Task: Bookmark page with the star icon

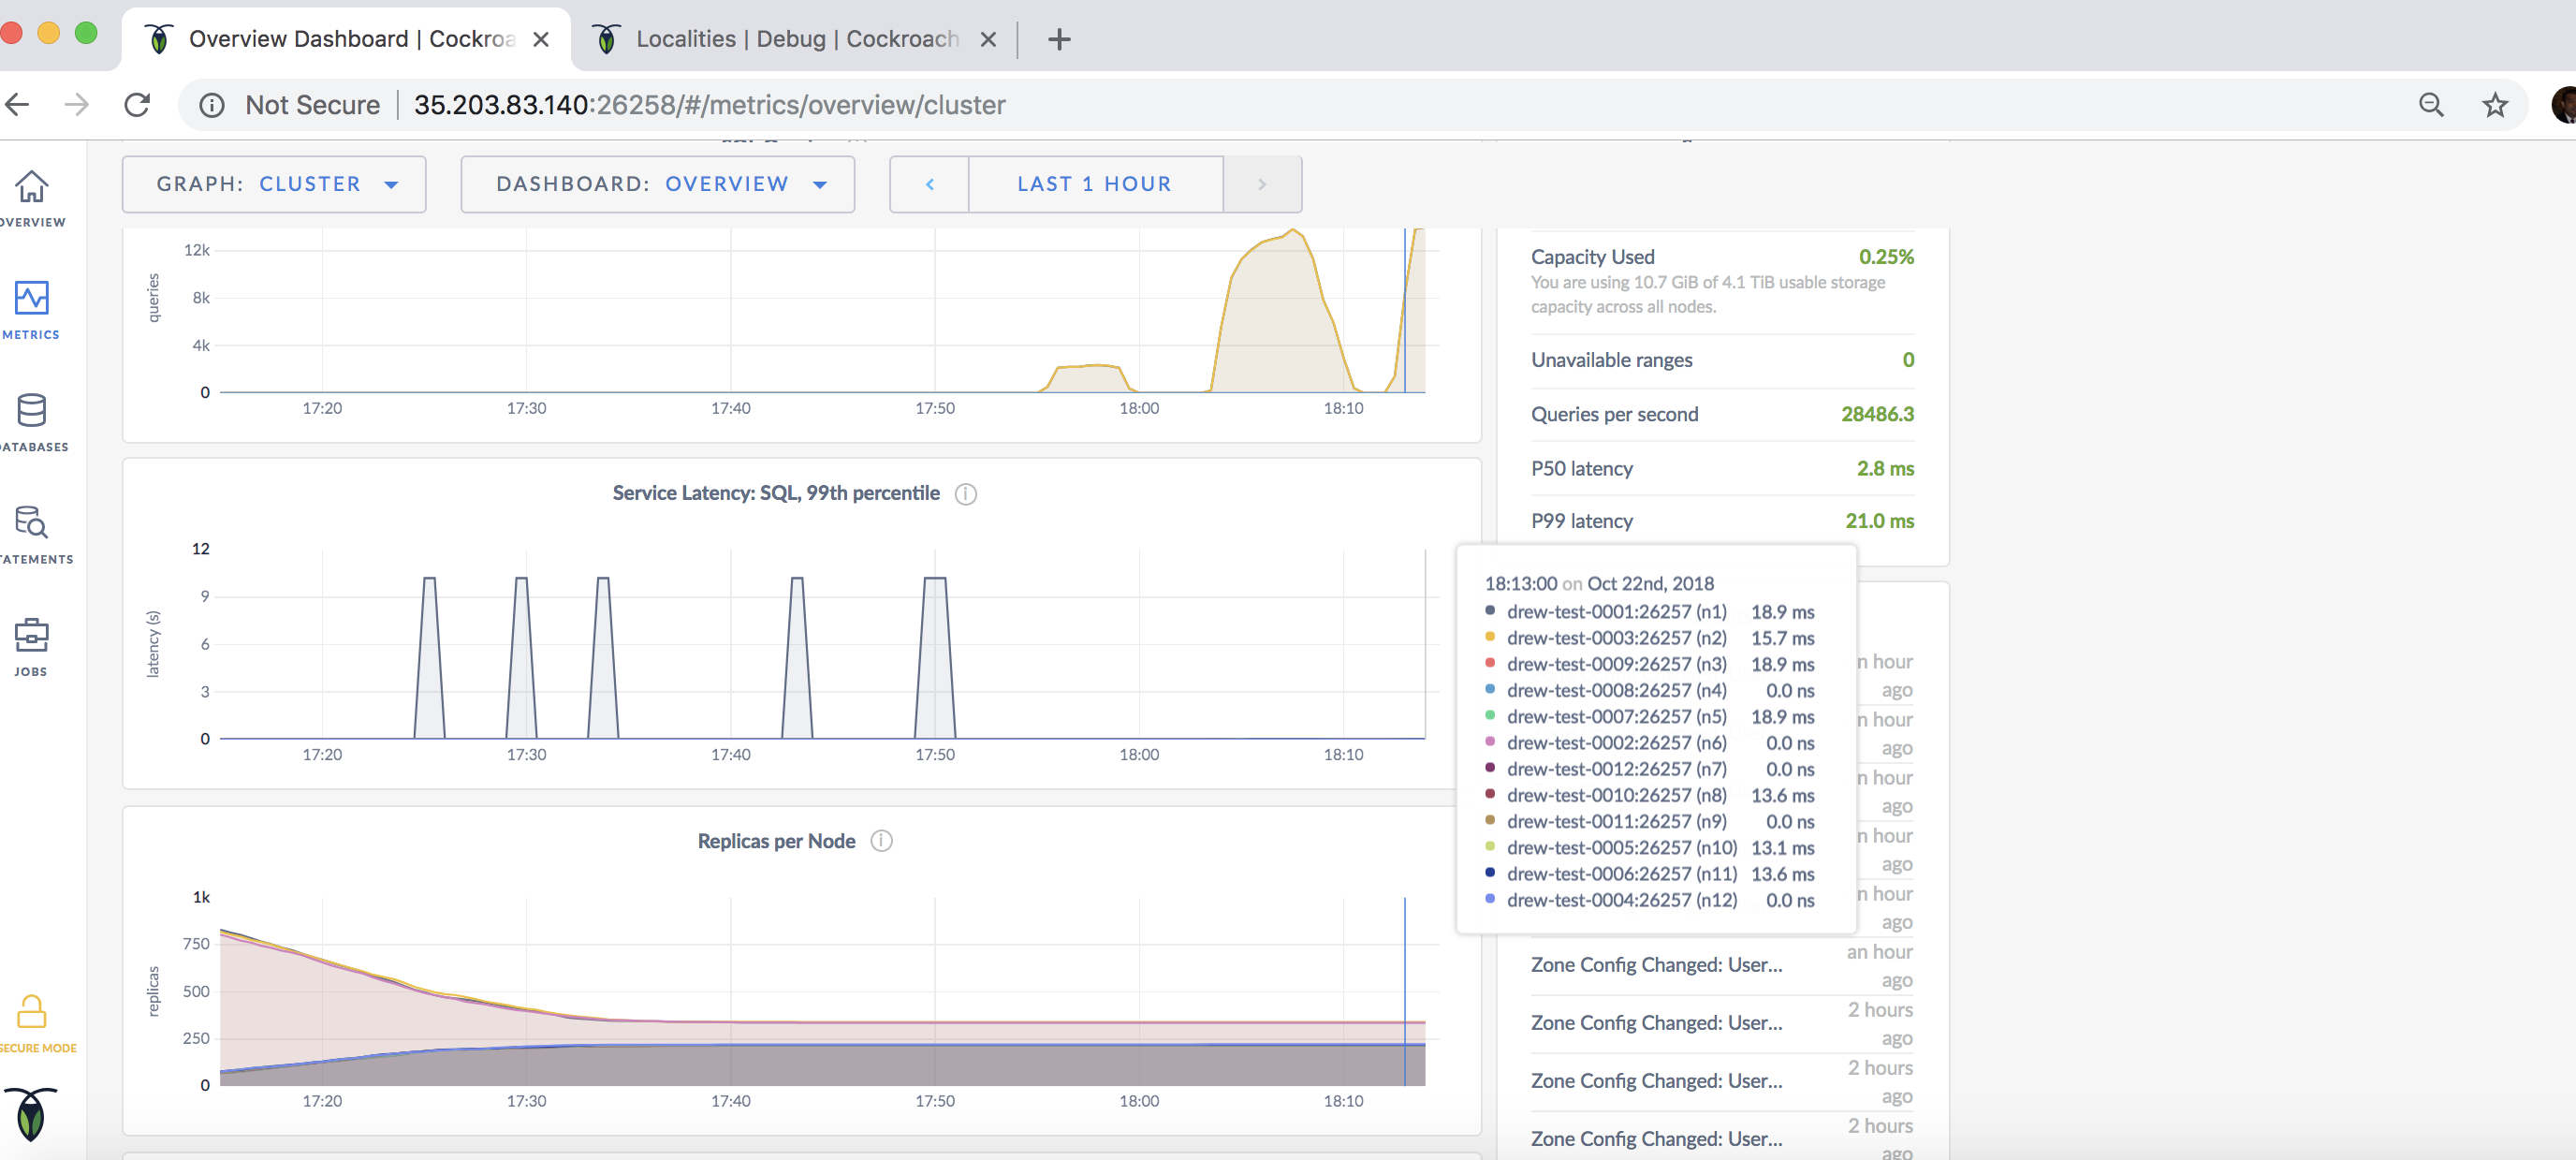Action: click(2495, 105)
